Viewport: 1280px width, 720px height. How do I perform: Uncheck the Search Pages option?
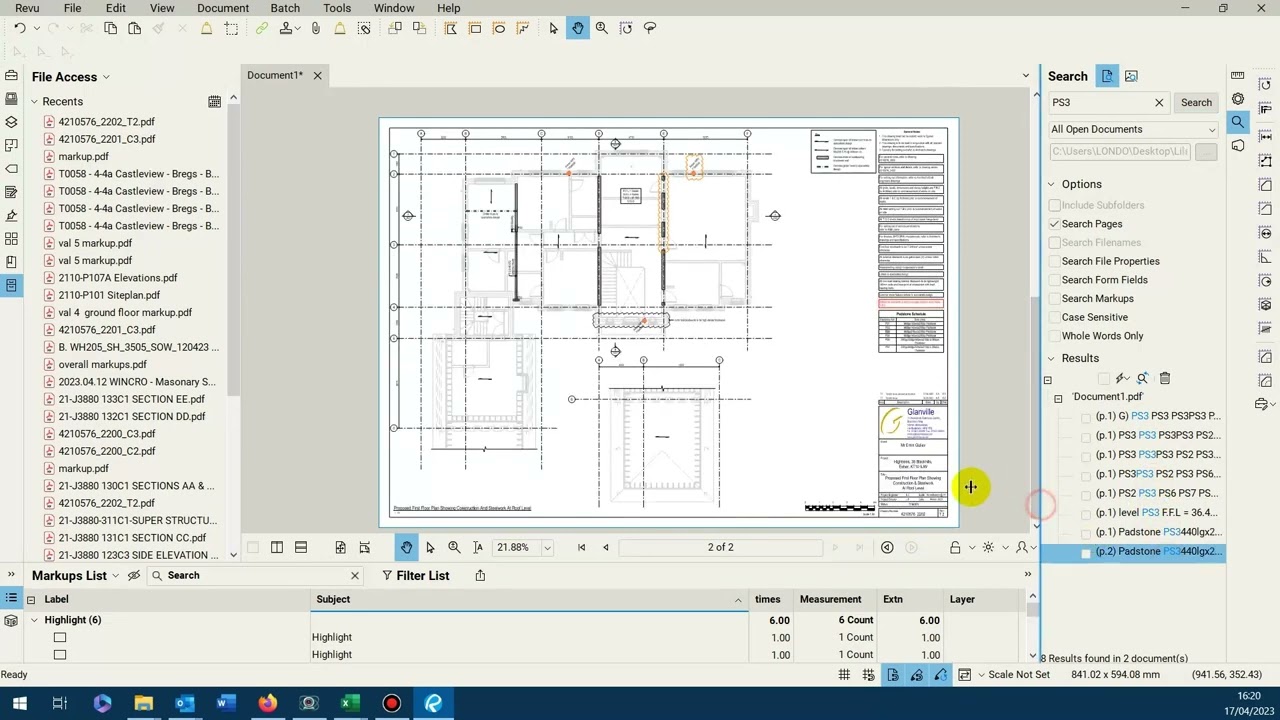coord(1054,224)
